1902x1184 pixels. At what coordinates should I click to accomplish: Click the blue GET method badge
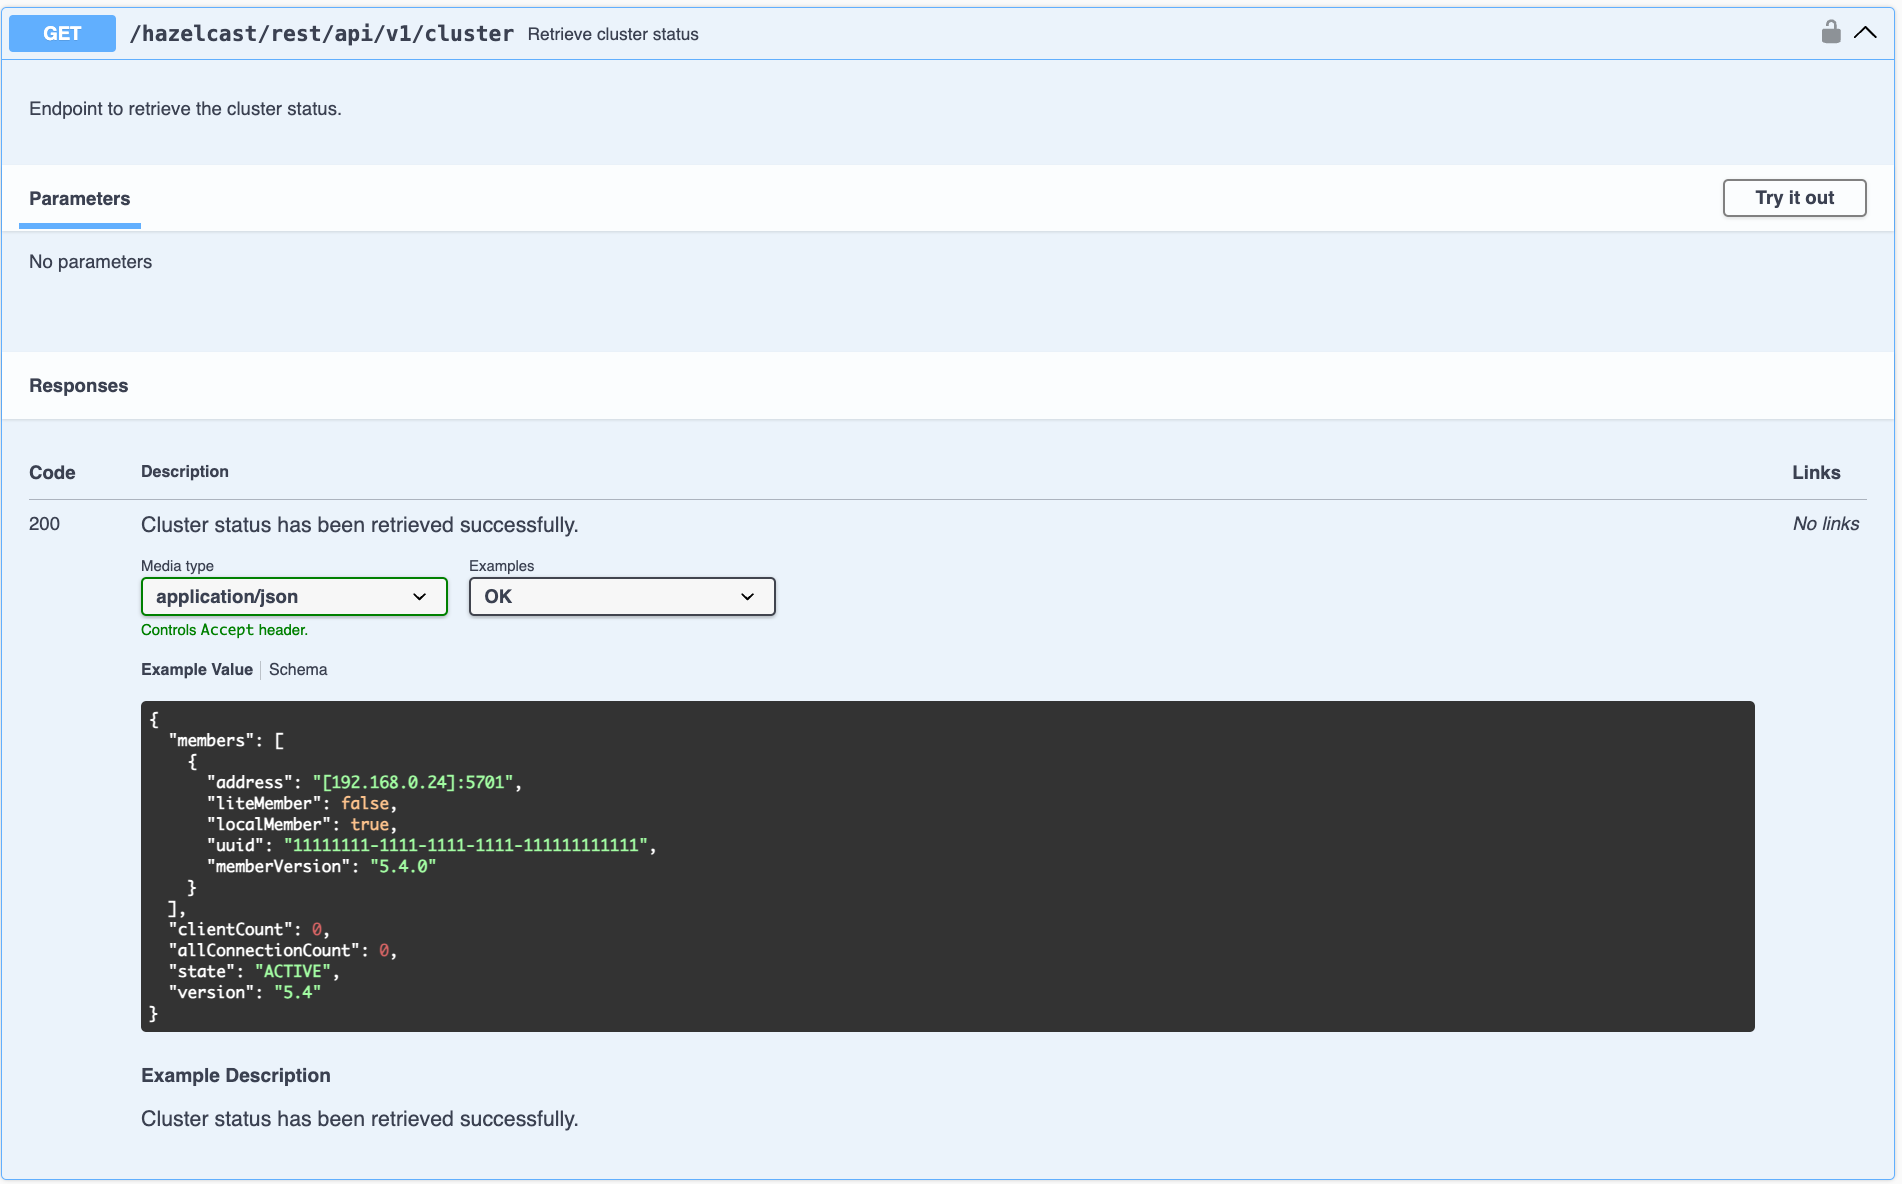click(x=61, y=33)
